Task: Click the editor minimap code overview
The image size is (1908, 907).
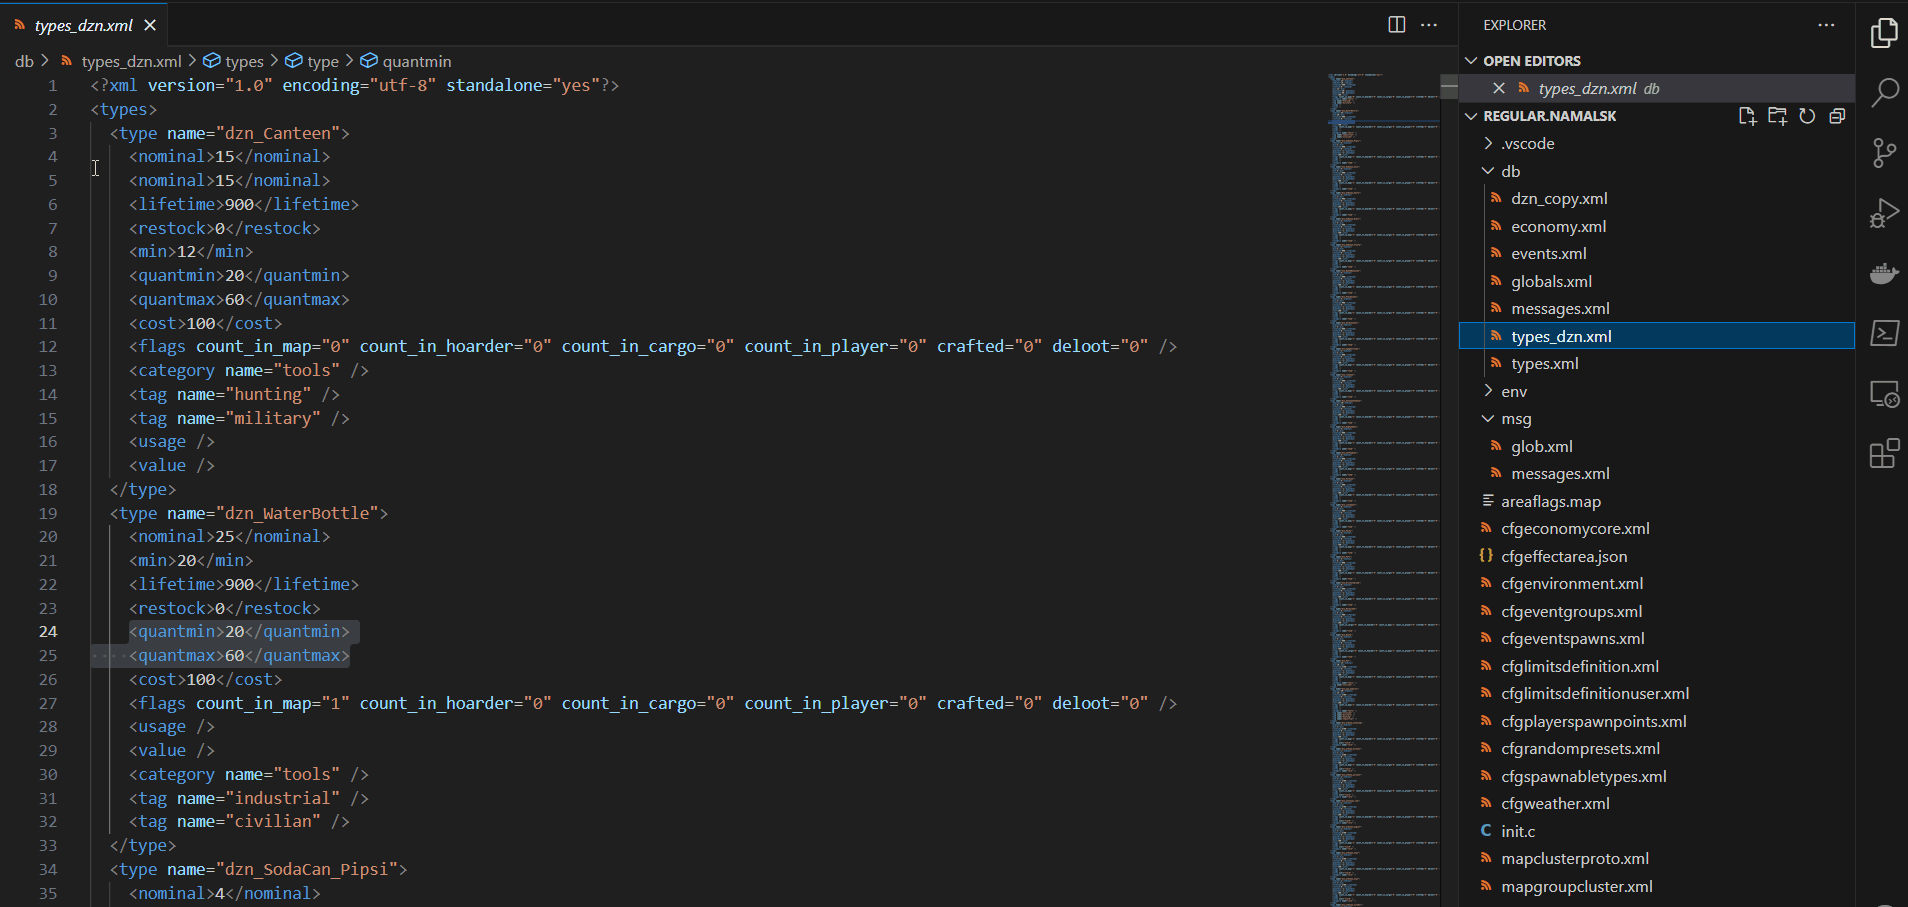Action: [1384, 490]
